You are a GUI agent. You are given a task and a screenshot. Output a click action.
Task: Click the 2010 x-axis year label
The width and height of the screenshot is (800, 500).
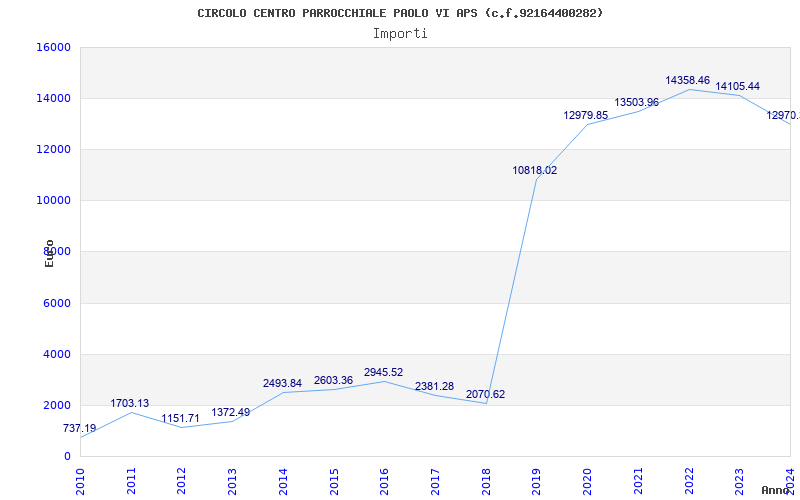point(80,482)
